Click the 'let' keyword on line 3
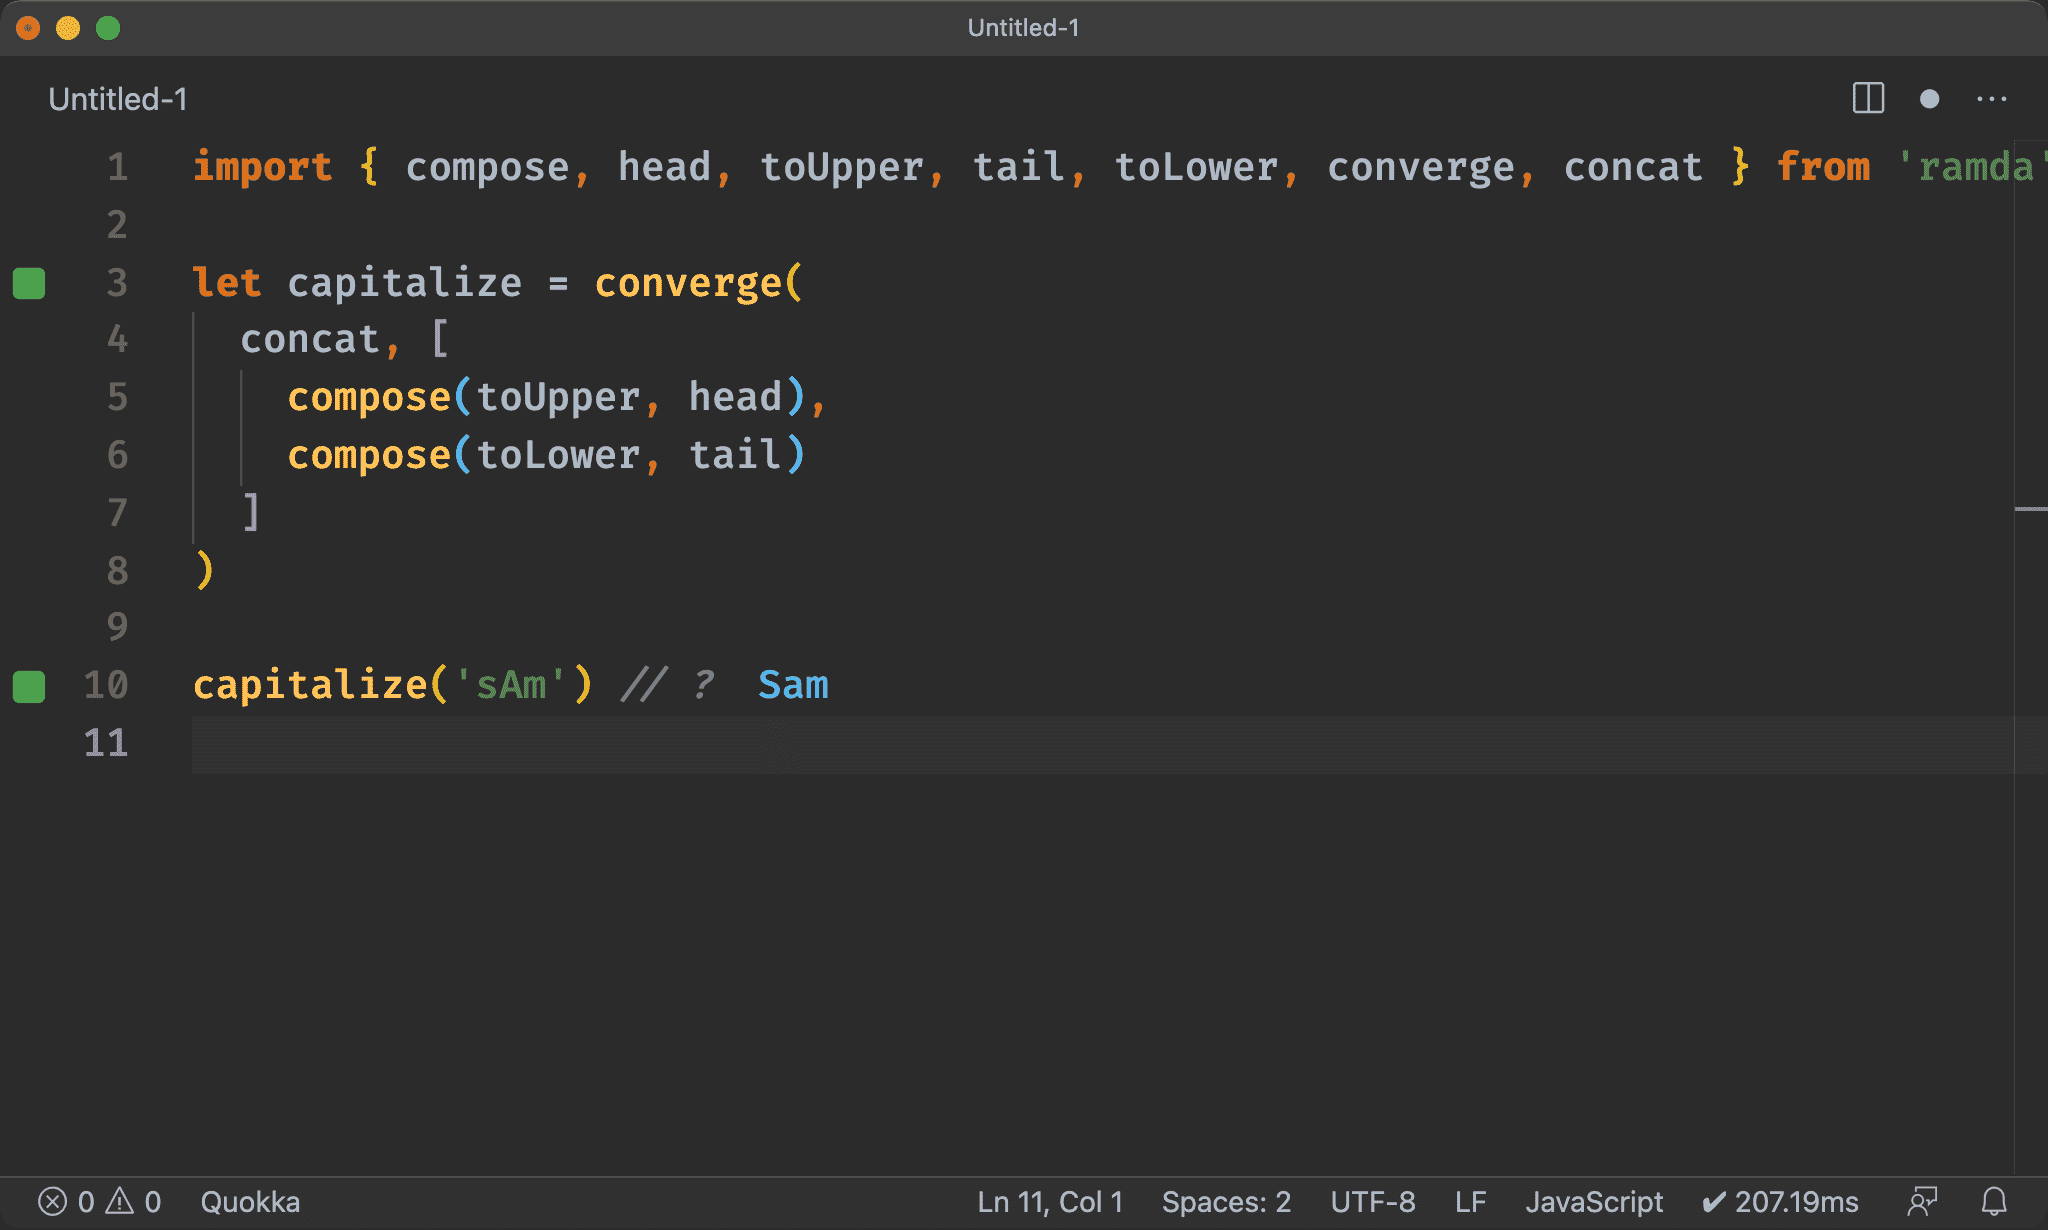Screen dimensions: 2048x1230 coord(227,283)
